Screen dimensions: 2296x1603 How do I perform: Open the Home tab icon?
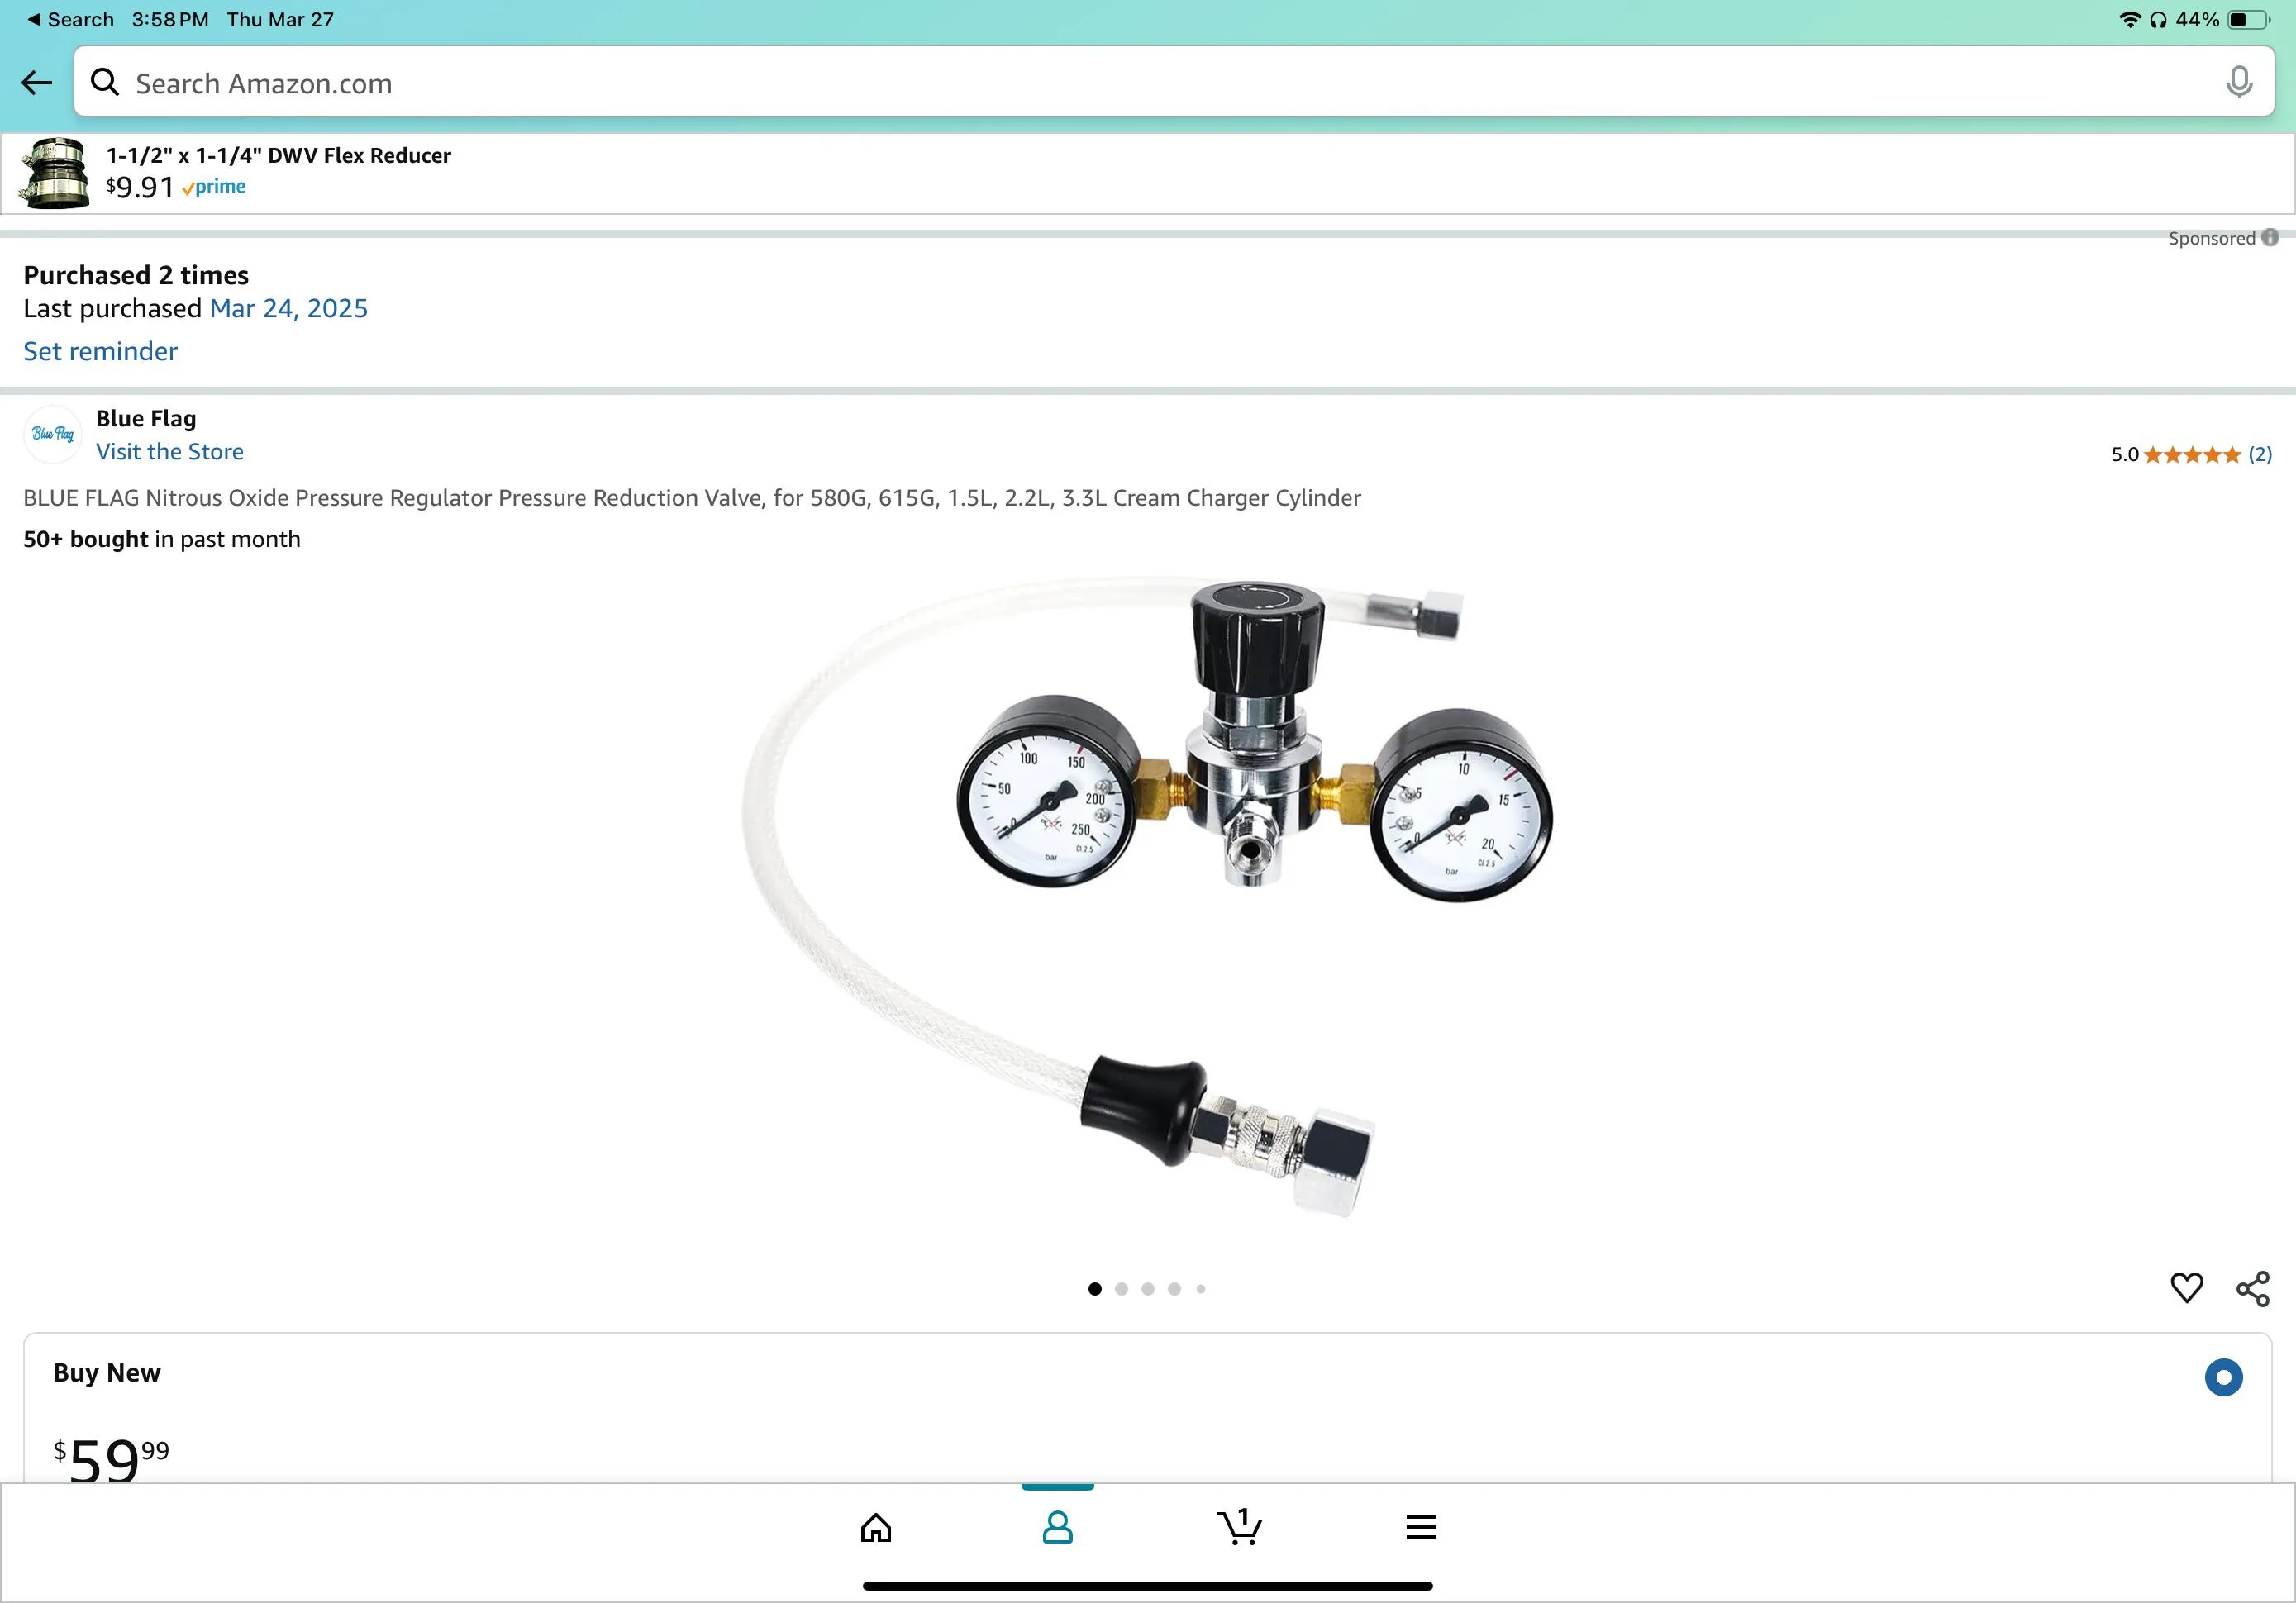(x=875, y=1527)
